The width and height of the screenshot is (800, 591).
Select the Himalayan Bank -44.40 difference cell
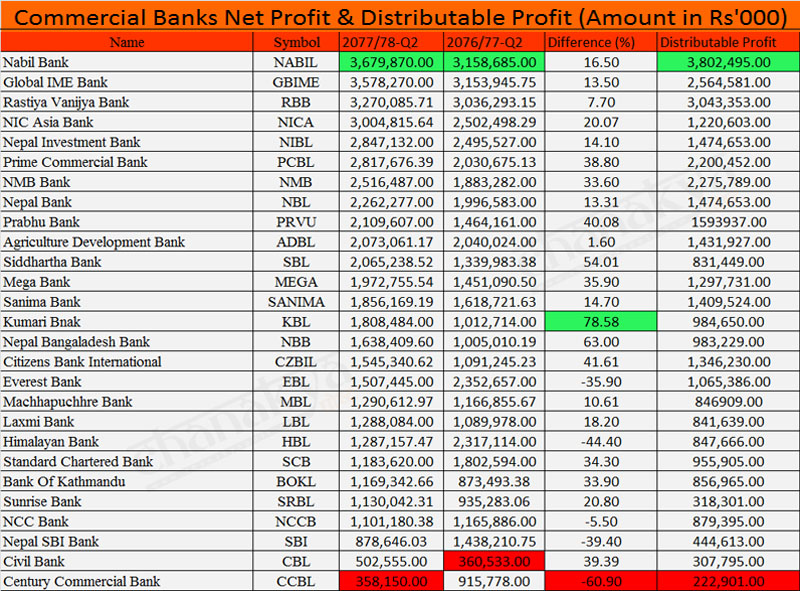coord(600,442)
